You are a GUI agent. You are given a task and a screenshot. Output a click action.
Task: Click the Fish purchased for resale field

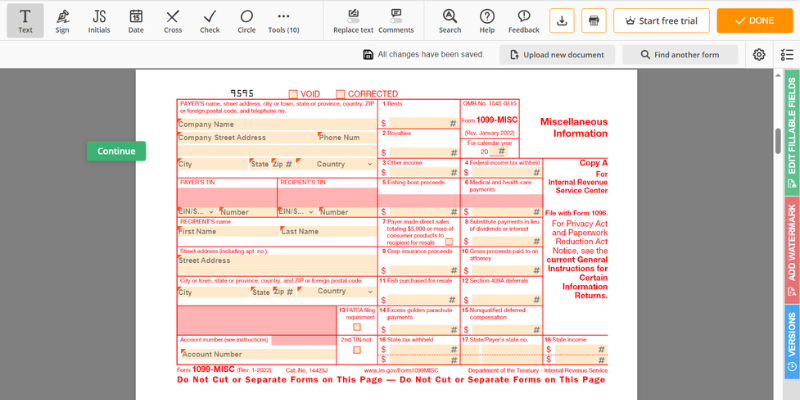click(423, 300)
